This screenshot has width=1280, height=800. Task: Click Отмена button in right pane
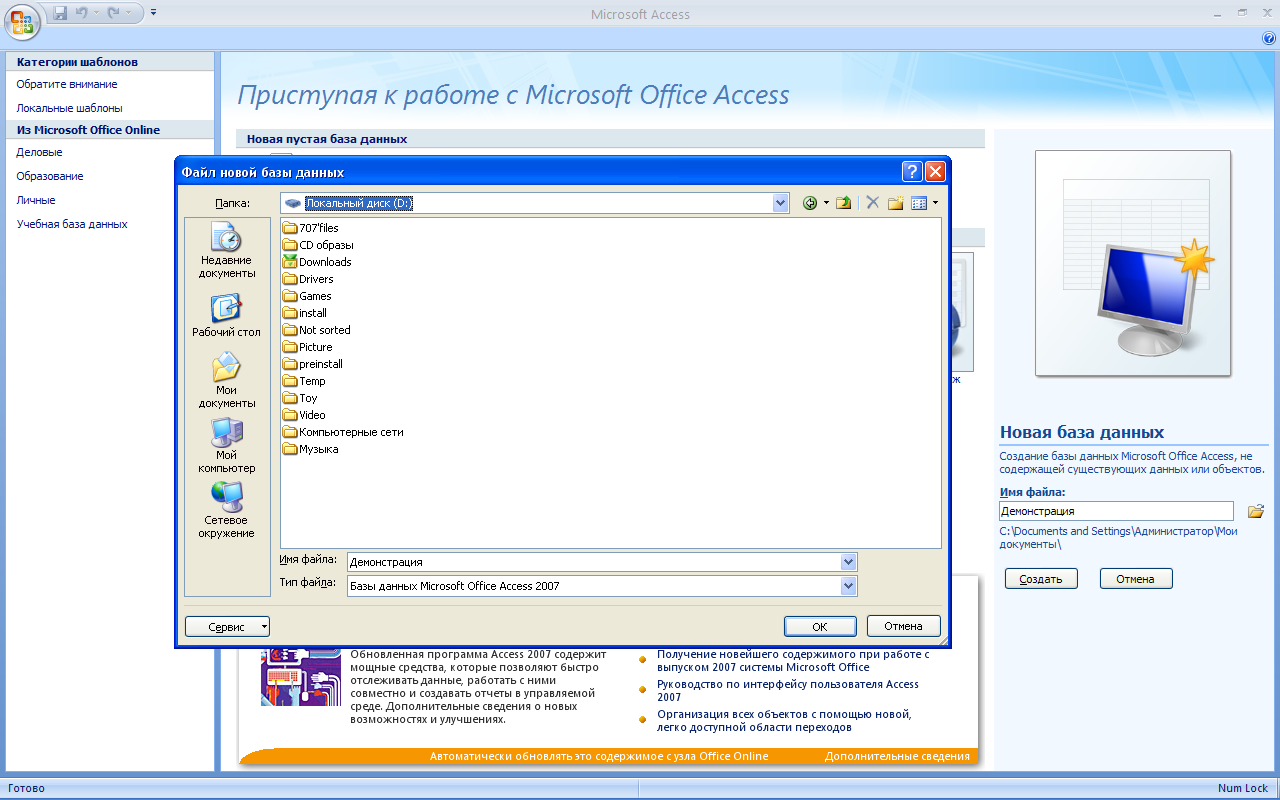[x=1136, y=579]
